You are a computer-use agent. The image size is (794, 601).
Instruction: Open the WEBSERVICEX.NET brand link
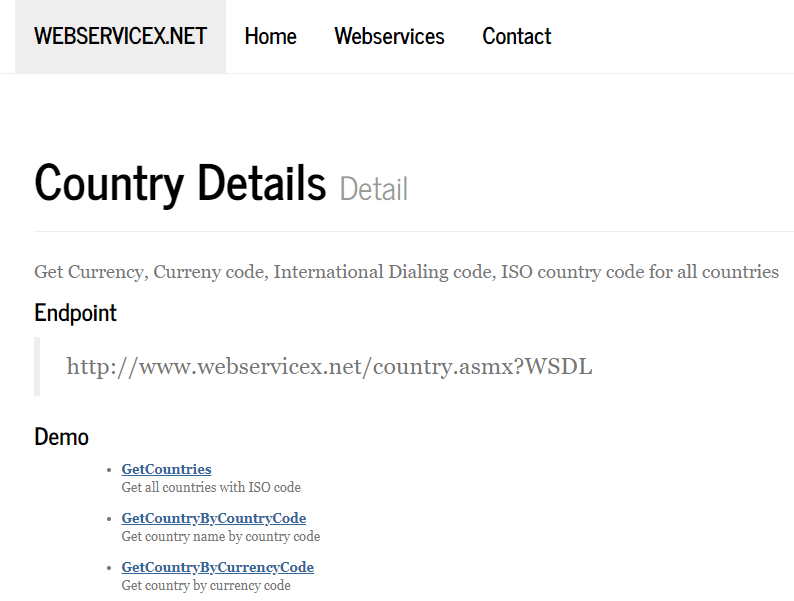(x=121, y=36)
